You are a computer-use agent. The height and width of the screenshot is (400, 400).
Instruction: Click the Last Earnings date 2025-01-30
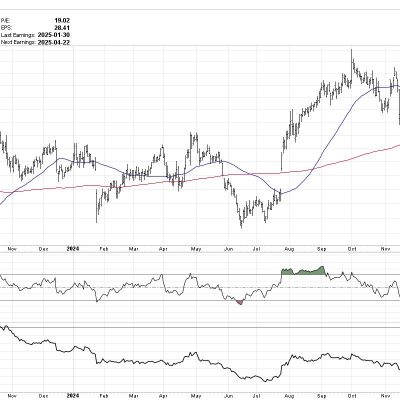(x=54, y=35)
